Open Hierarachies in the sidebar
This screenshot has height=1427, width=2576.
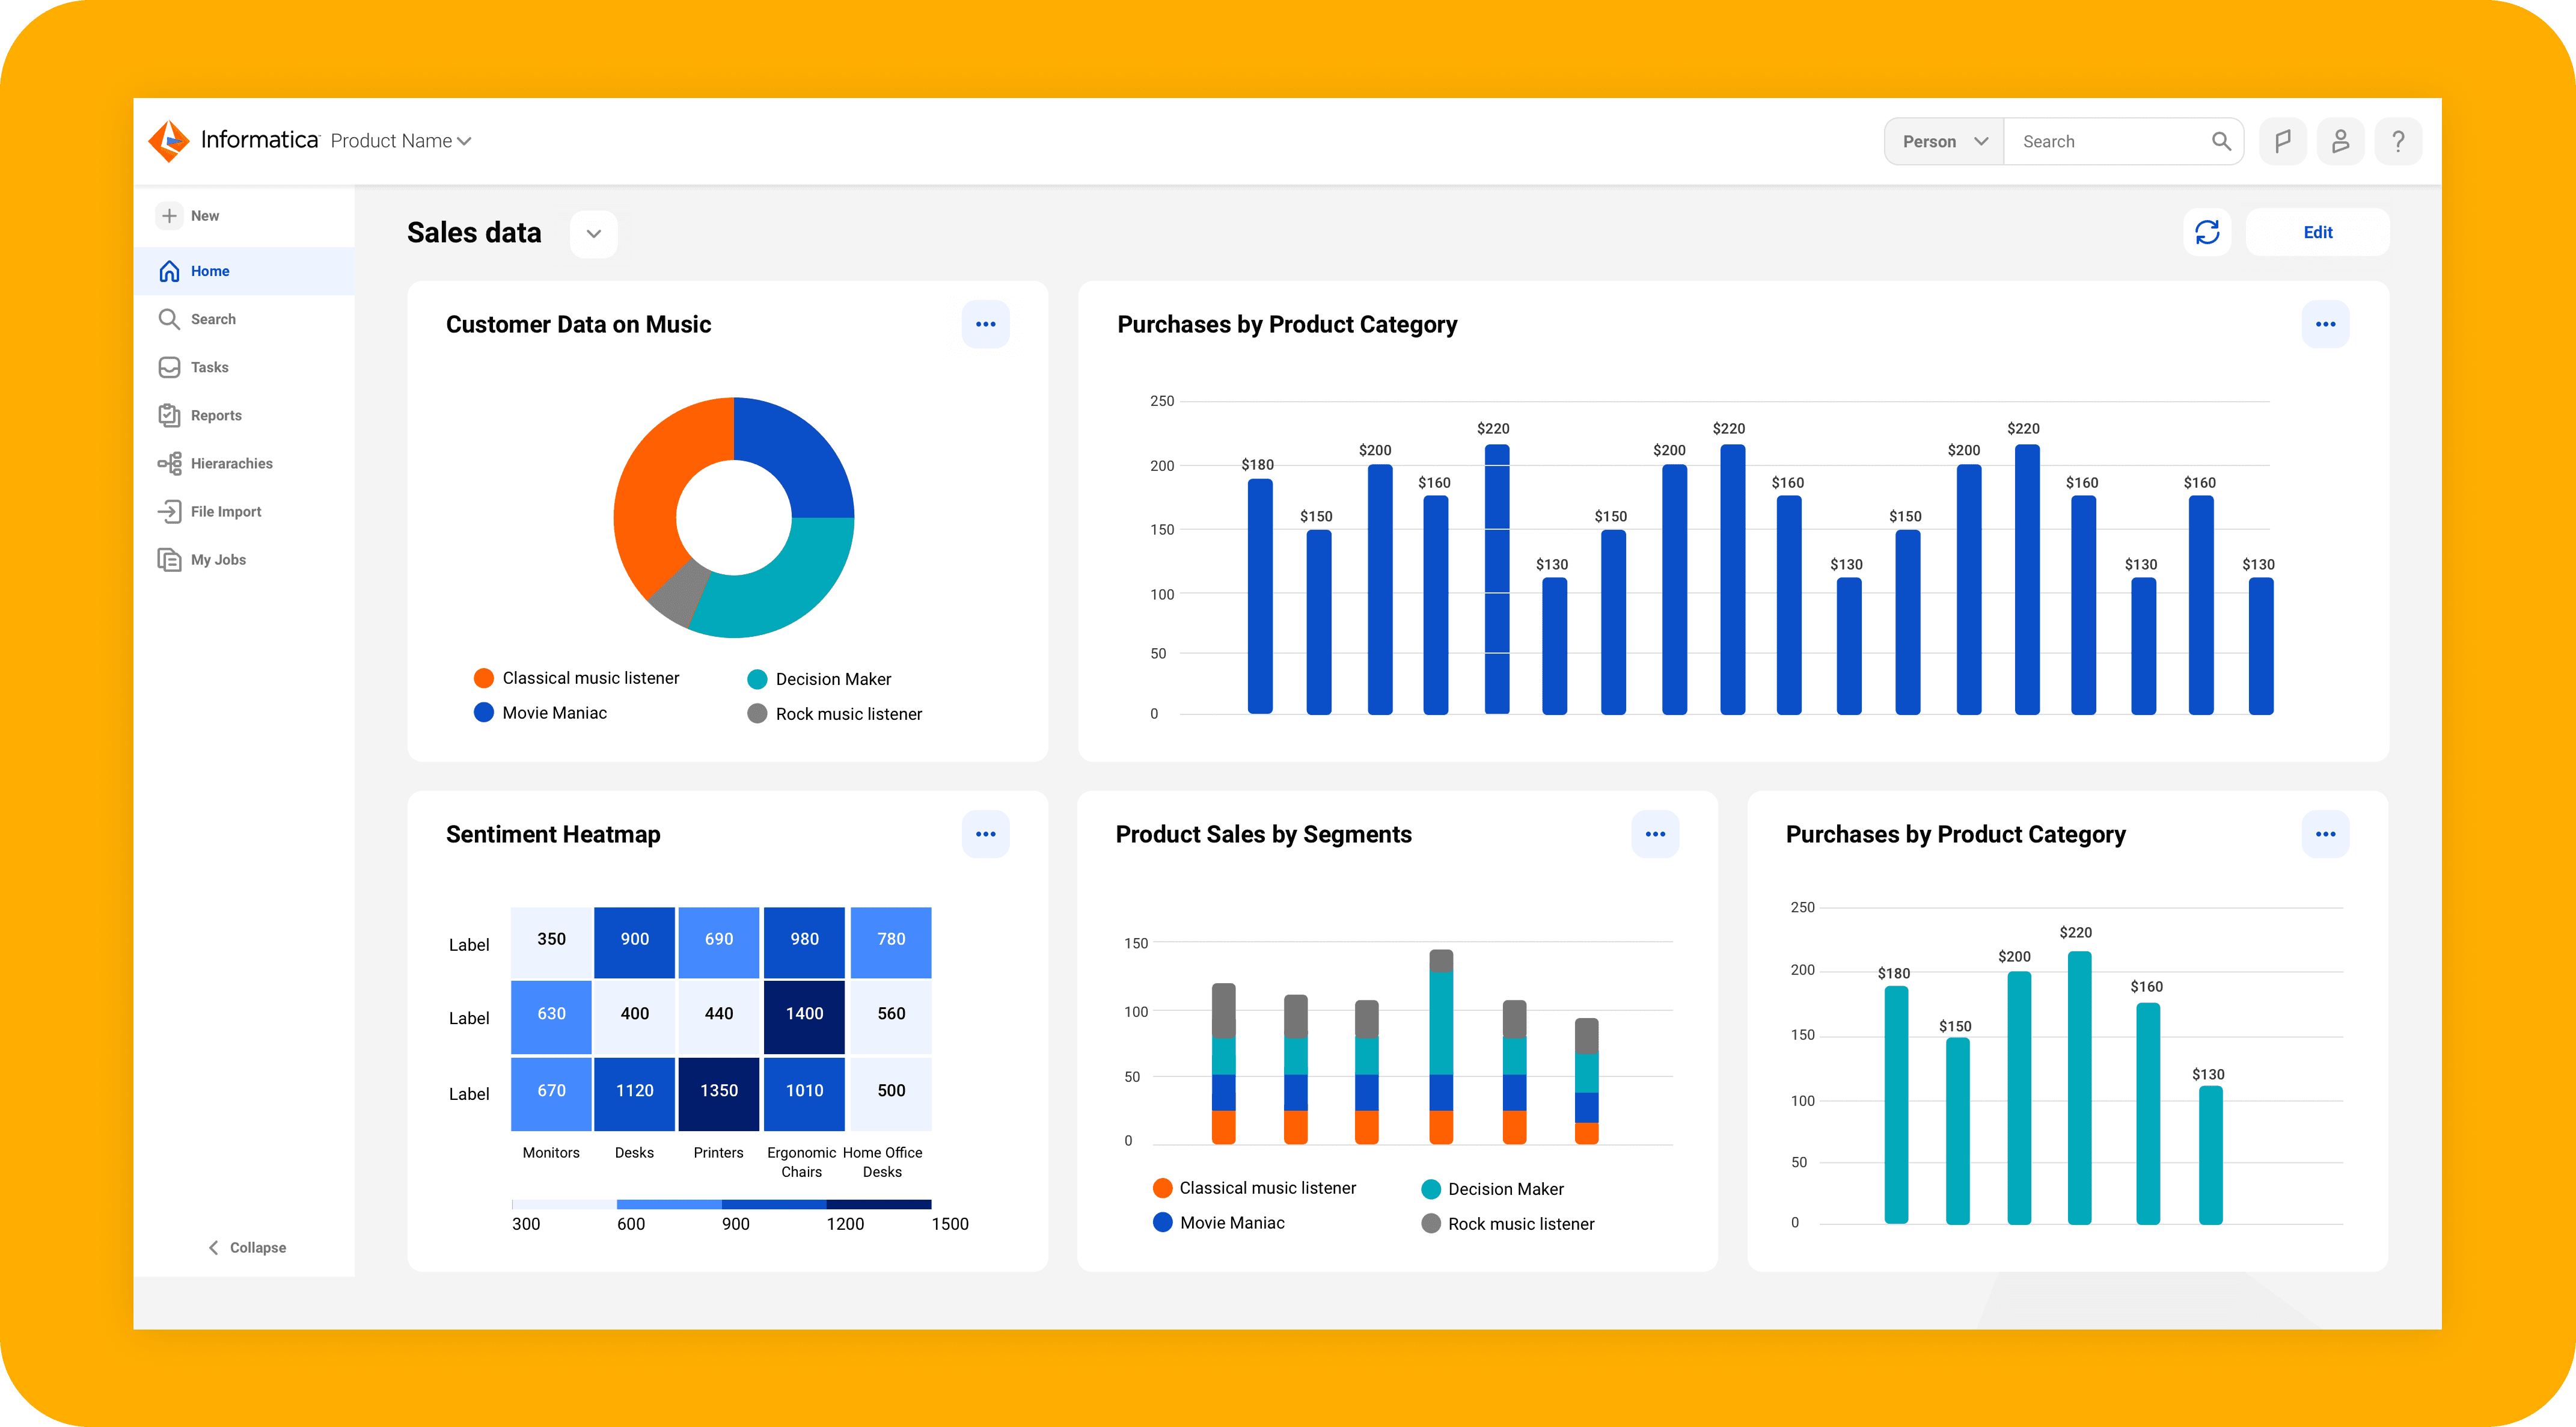[x=231, y=463]
